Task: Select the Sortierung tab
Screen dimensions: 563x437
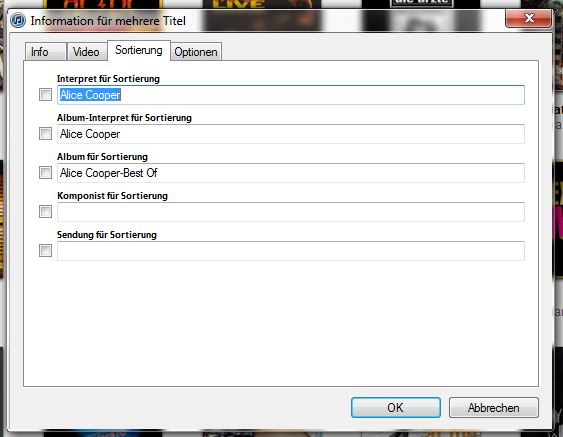Action: tap(139, 50)
